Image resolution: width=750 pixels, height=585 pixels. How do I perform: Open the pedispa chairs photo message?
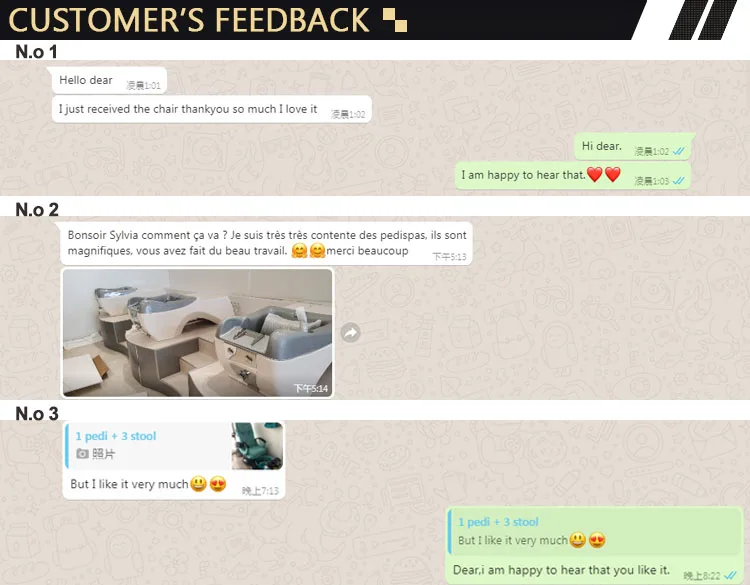(198, 332)
